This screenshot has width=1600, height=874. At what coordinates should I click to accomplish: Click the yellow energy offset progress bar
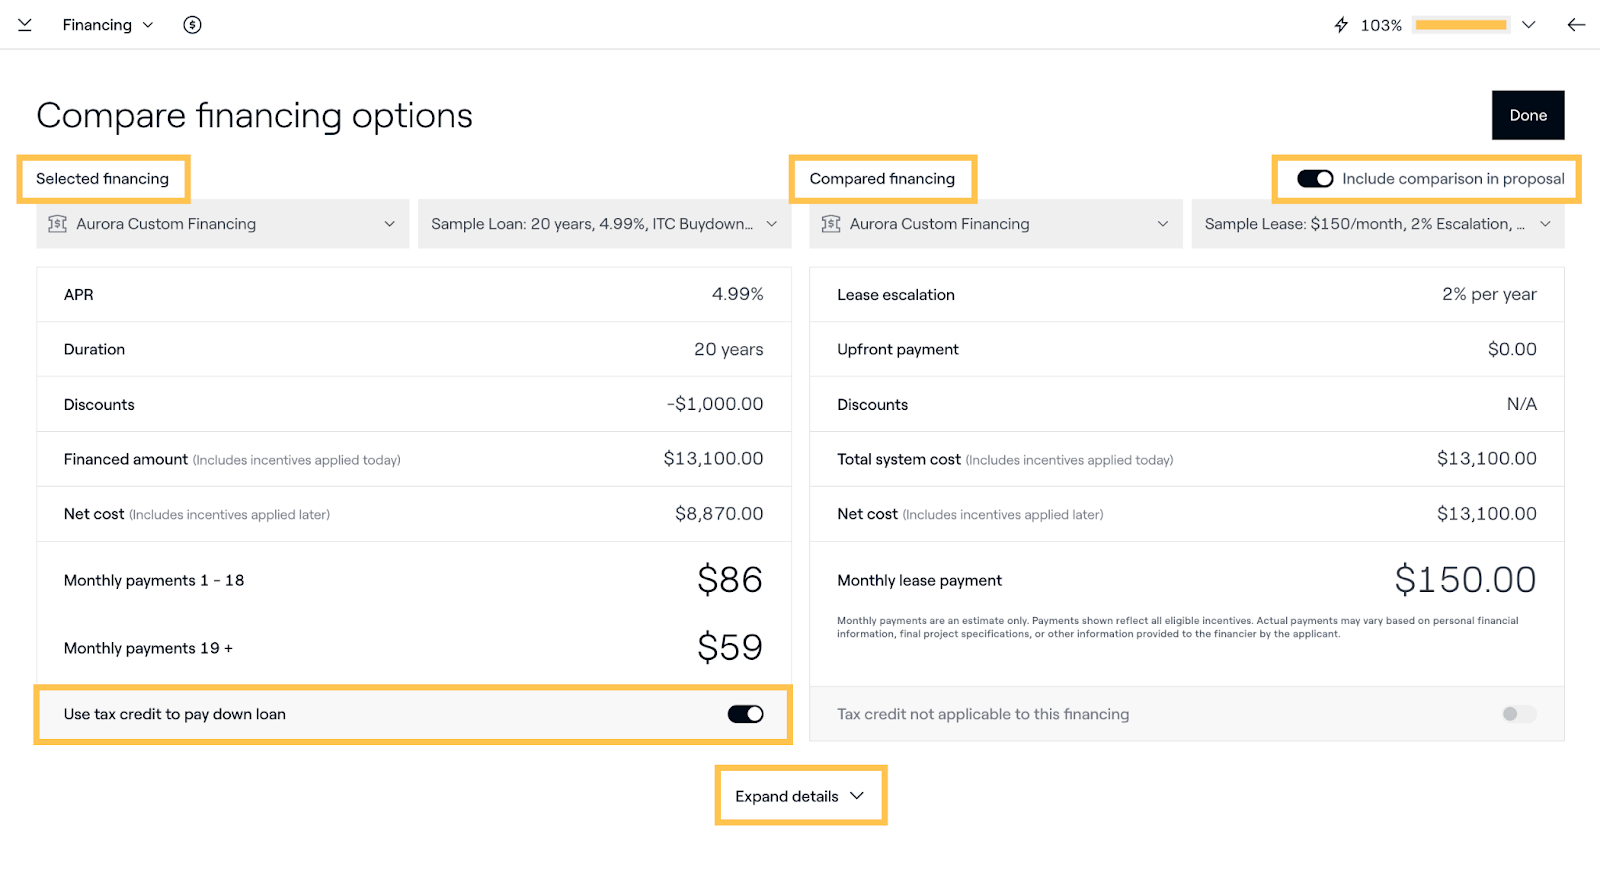[1461, 25]
